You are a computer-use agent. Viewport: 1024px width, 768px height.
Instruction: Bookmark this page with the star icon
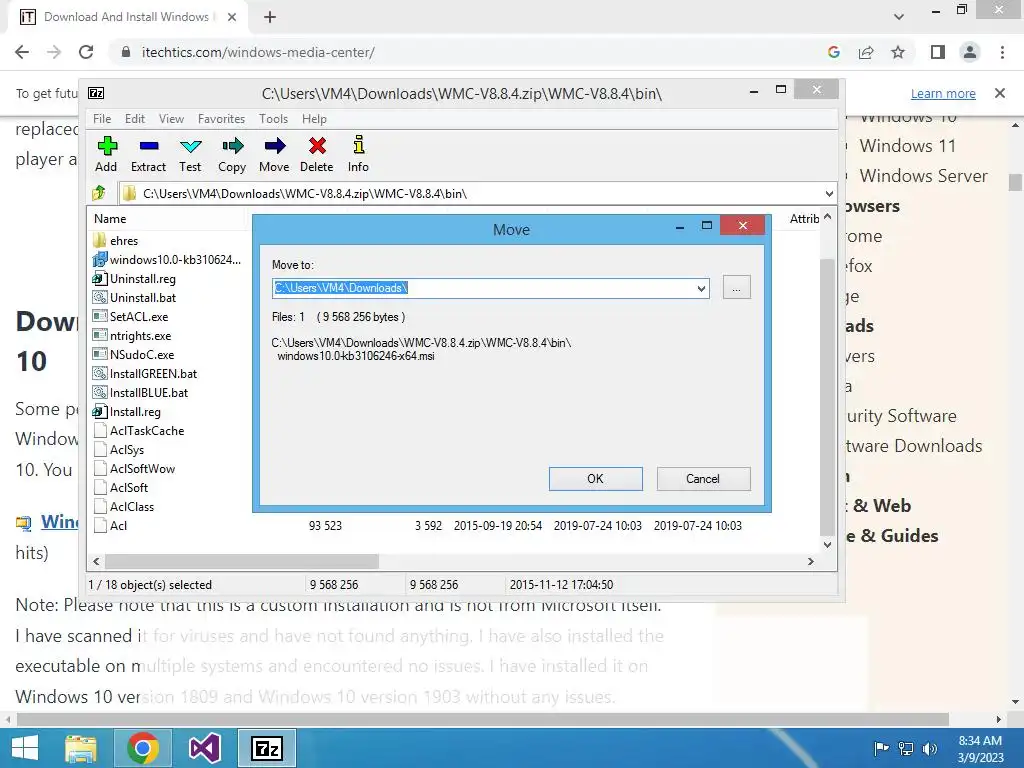click(898, 52)
